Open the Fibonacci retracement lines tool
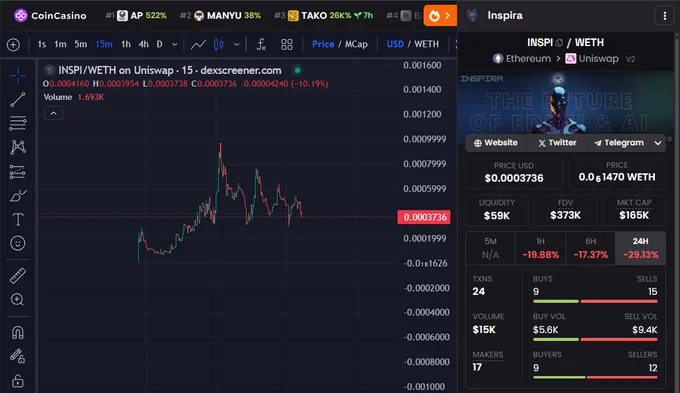Viewport: 680px width, 393px height. pos(18,123)
